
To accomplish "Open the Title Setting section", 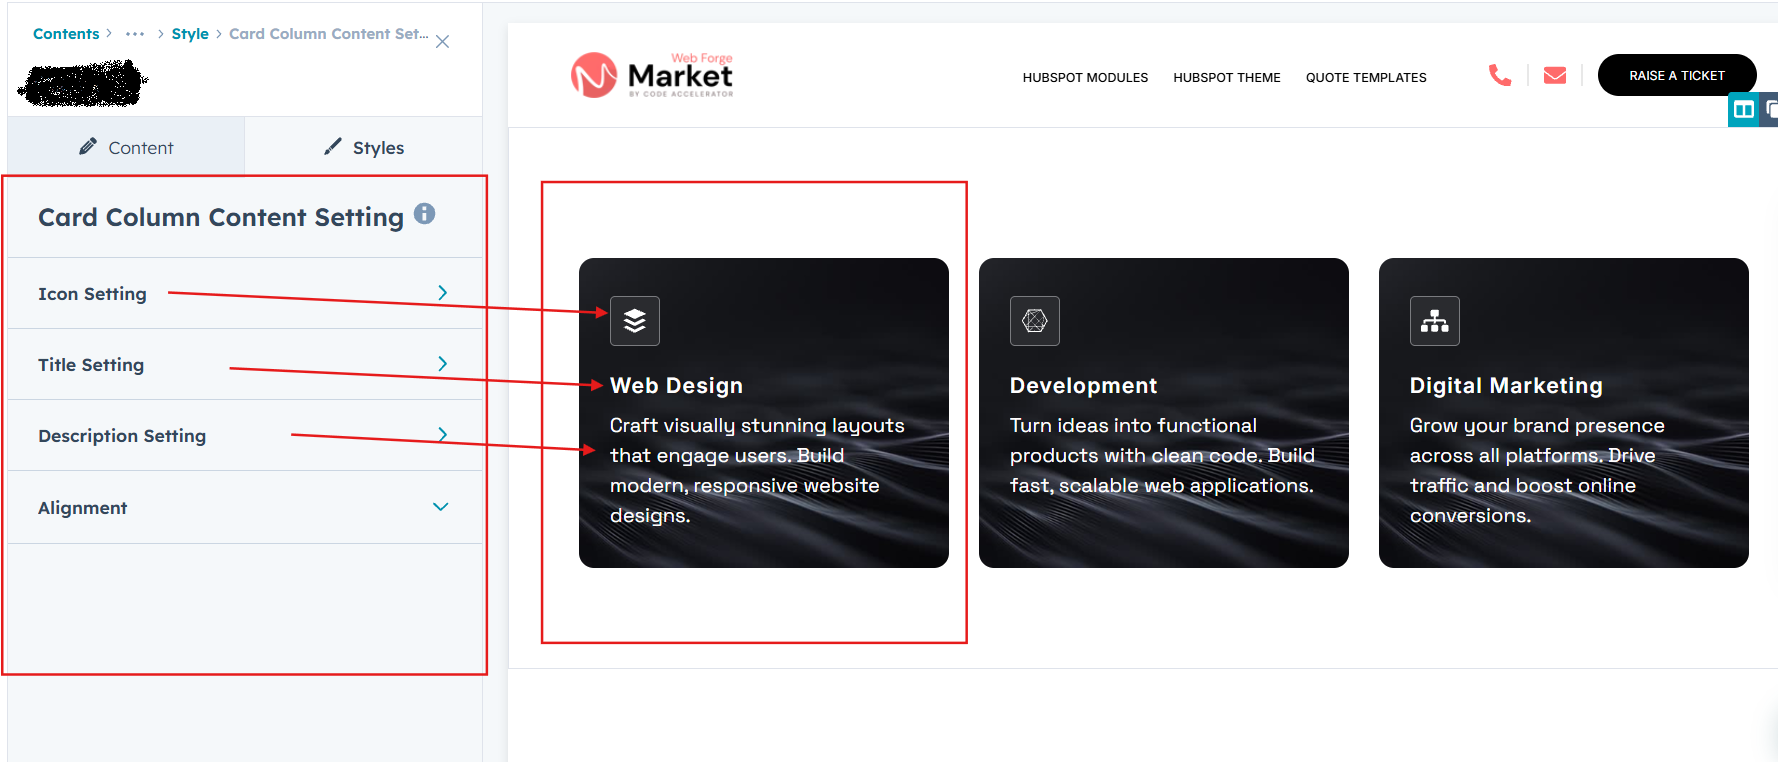I will [442, 364].
